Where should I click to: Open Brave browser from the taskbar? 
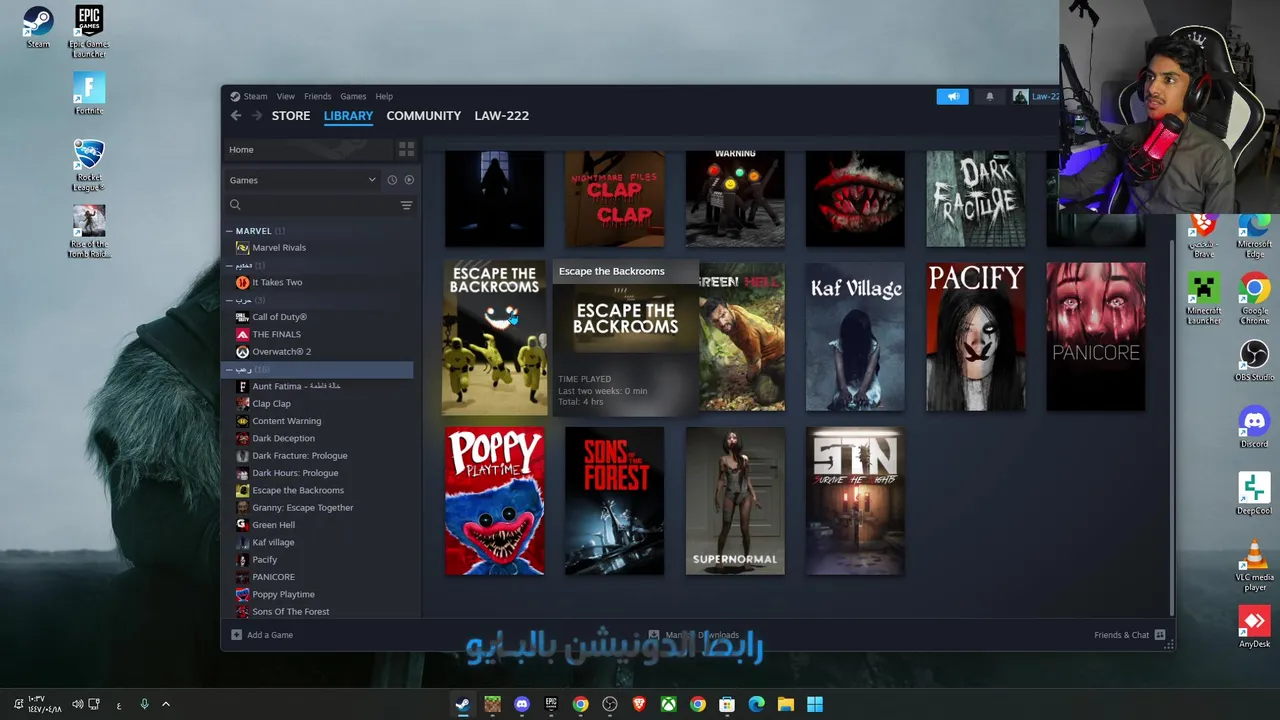(x=639, y=705)
